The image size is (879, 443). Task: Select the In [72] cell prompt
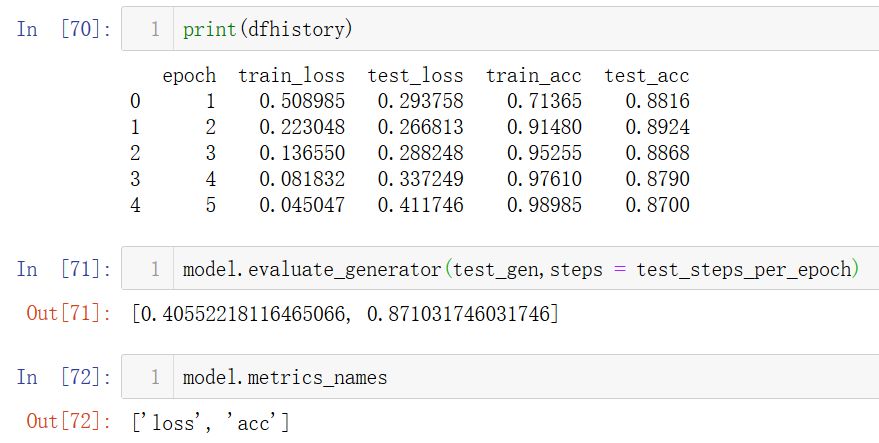64,377
